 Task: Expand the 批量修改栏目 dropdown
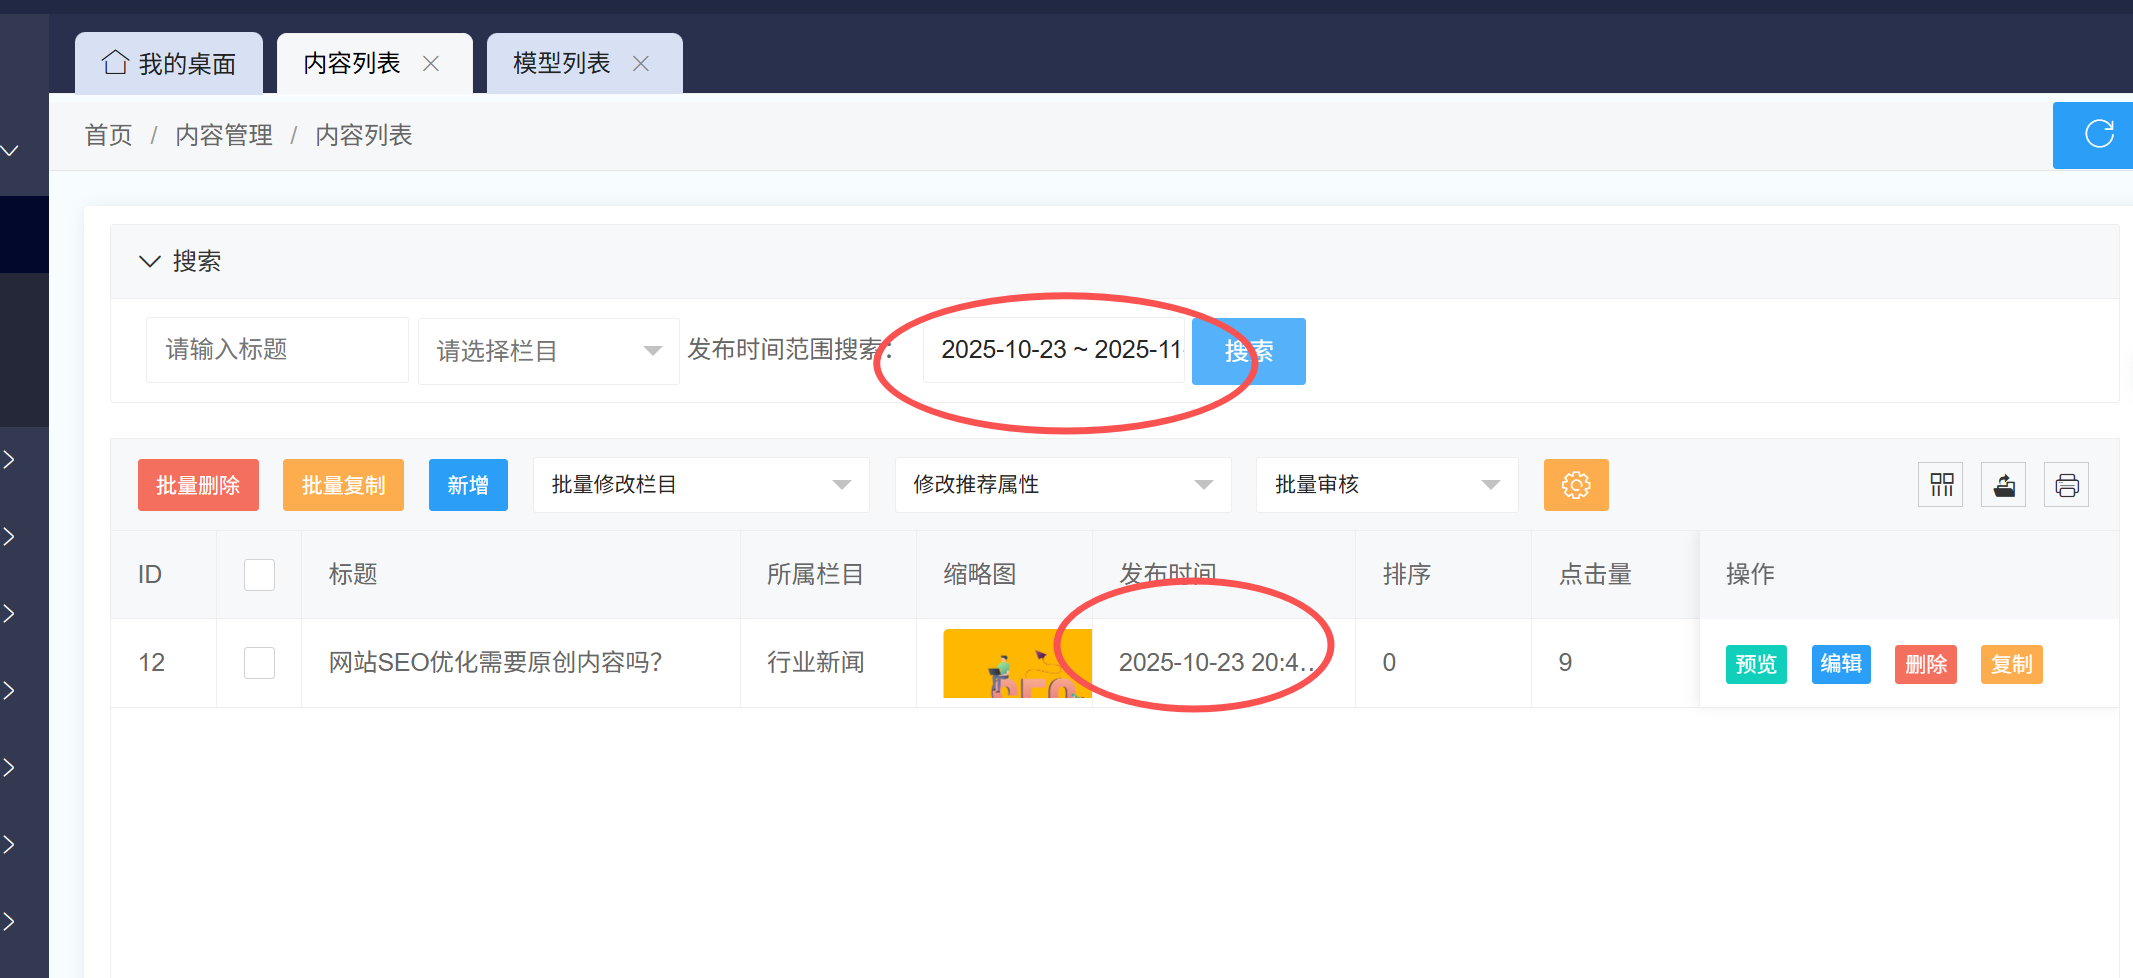pos(700,485)
